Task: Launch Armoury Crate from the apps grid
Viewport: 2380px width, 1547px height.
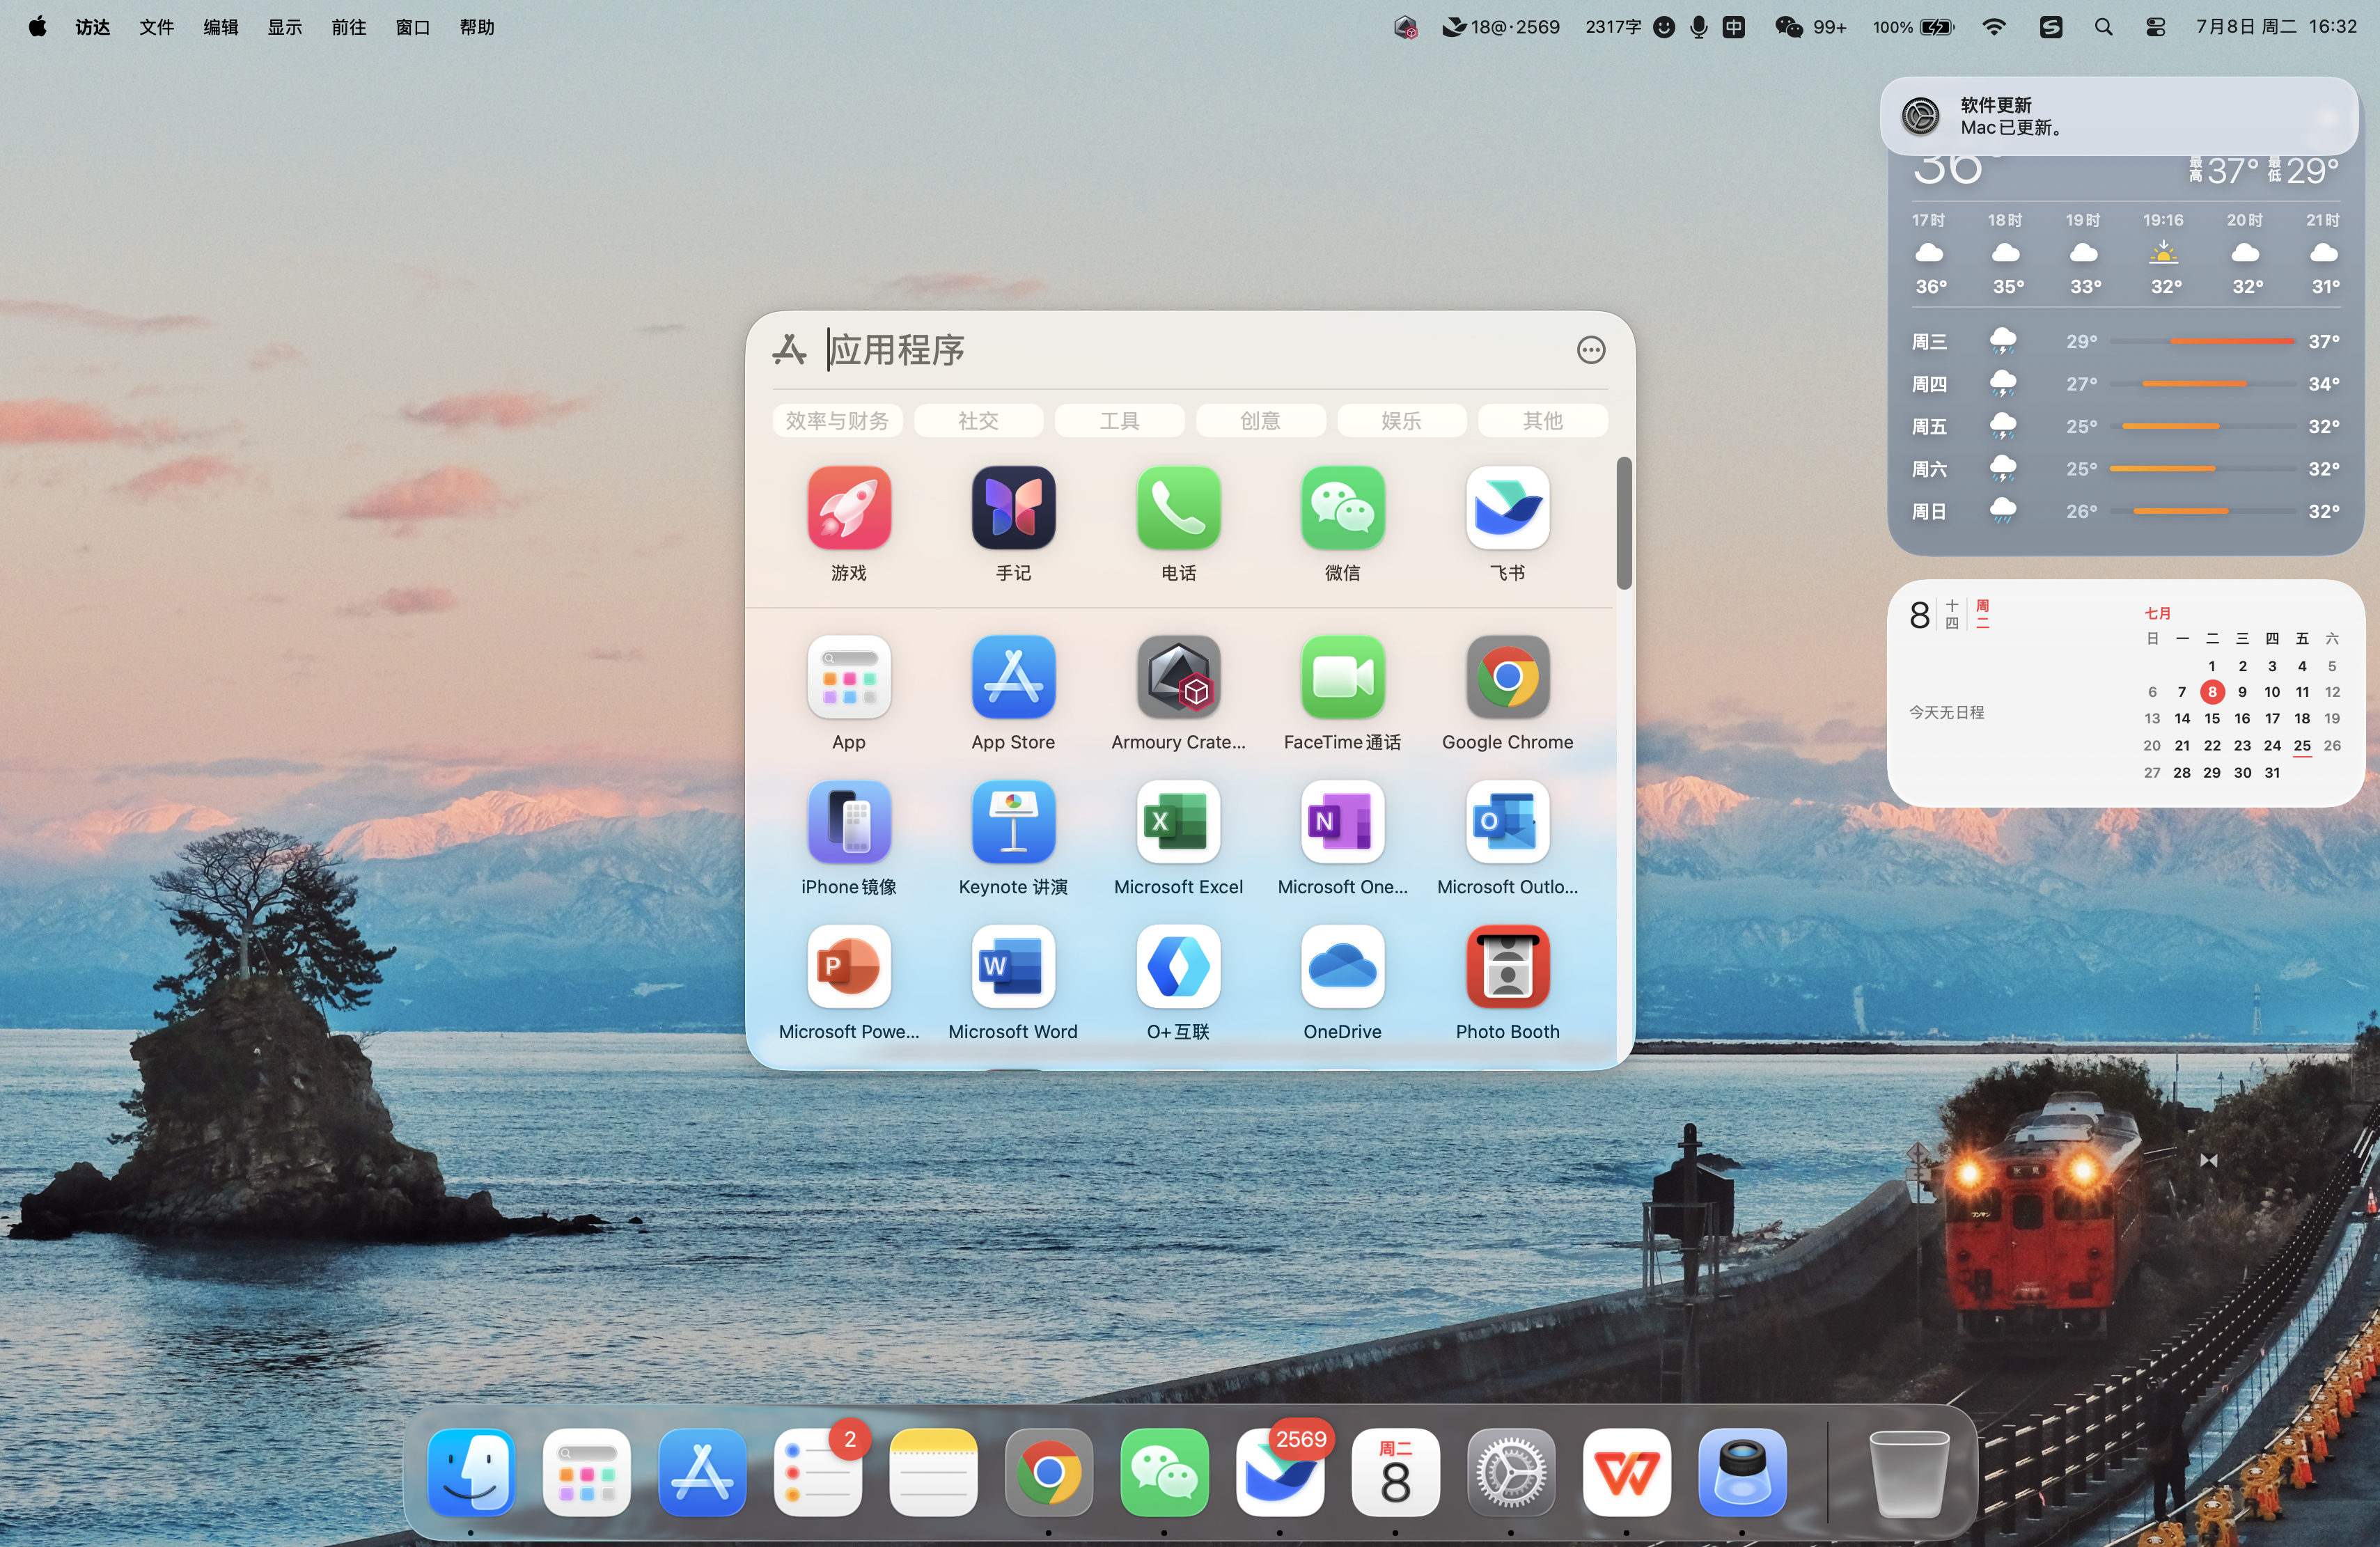Action: point(1178,677)
